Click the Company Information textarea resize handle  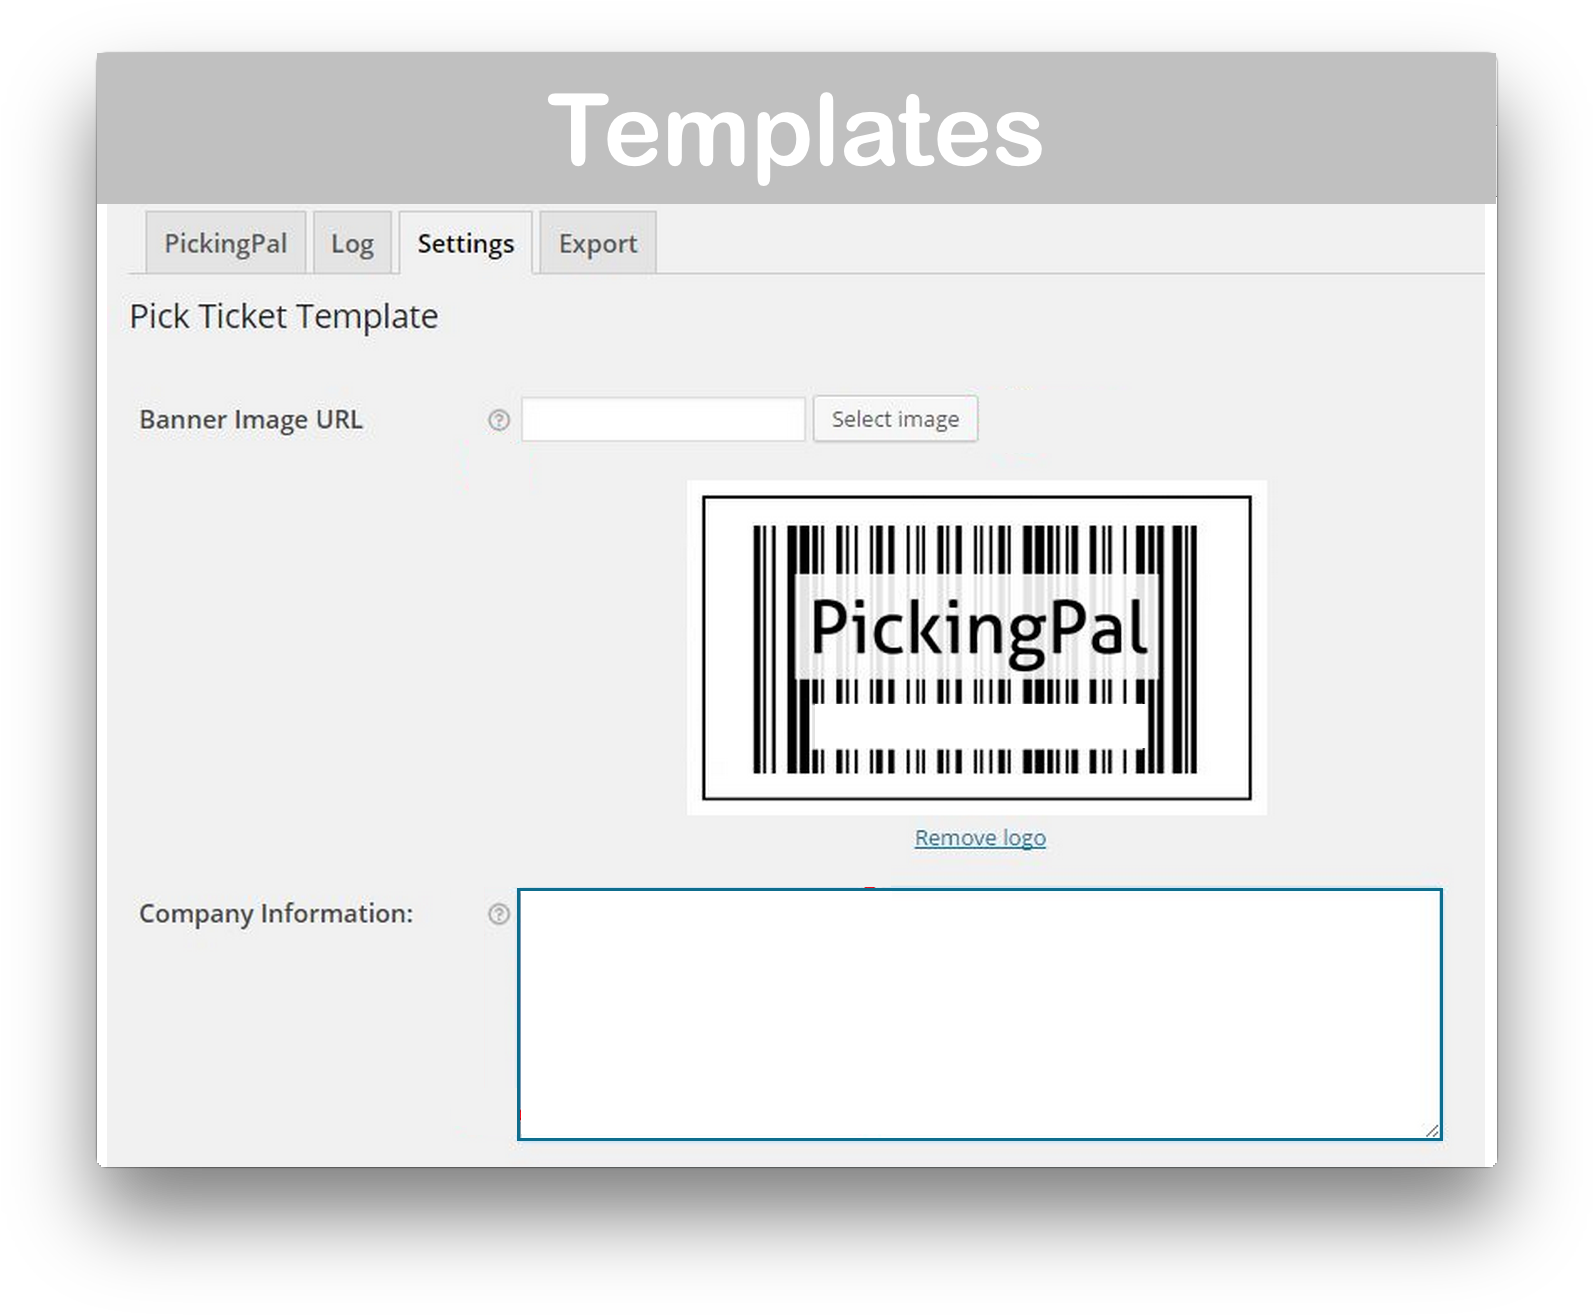[1432, 1130]
